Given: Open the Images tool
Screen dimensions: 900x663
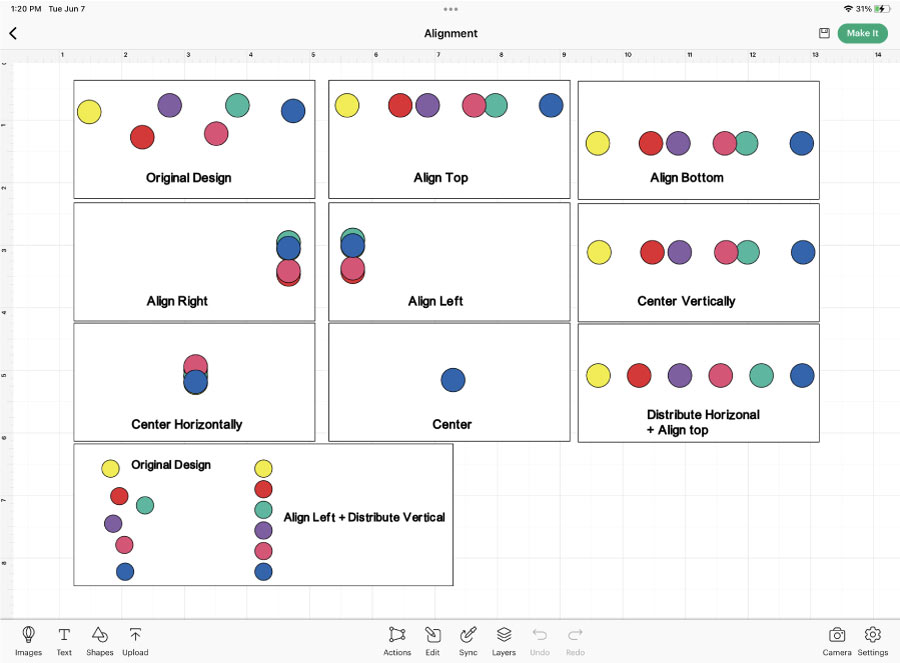Looking at the screenshot, I should tap(28, 641).
